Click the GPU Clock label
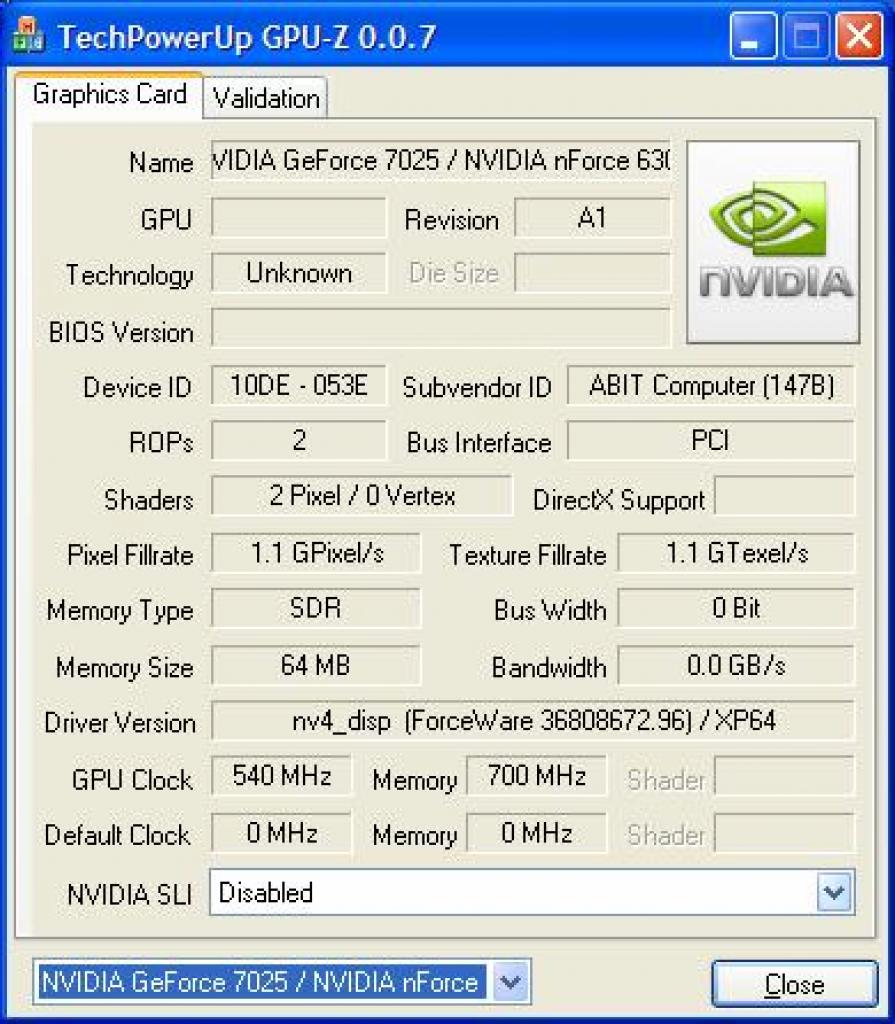 coord(133,780)
